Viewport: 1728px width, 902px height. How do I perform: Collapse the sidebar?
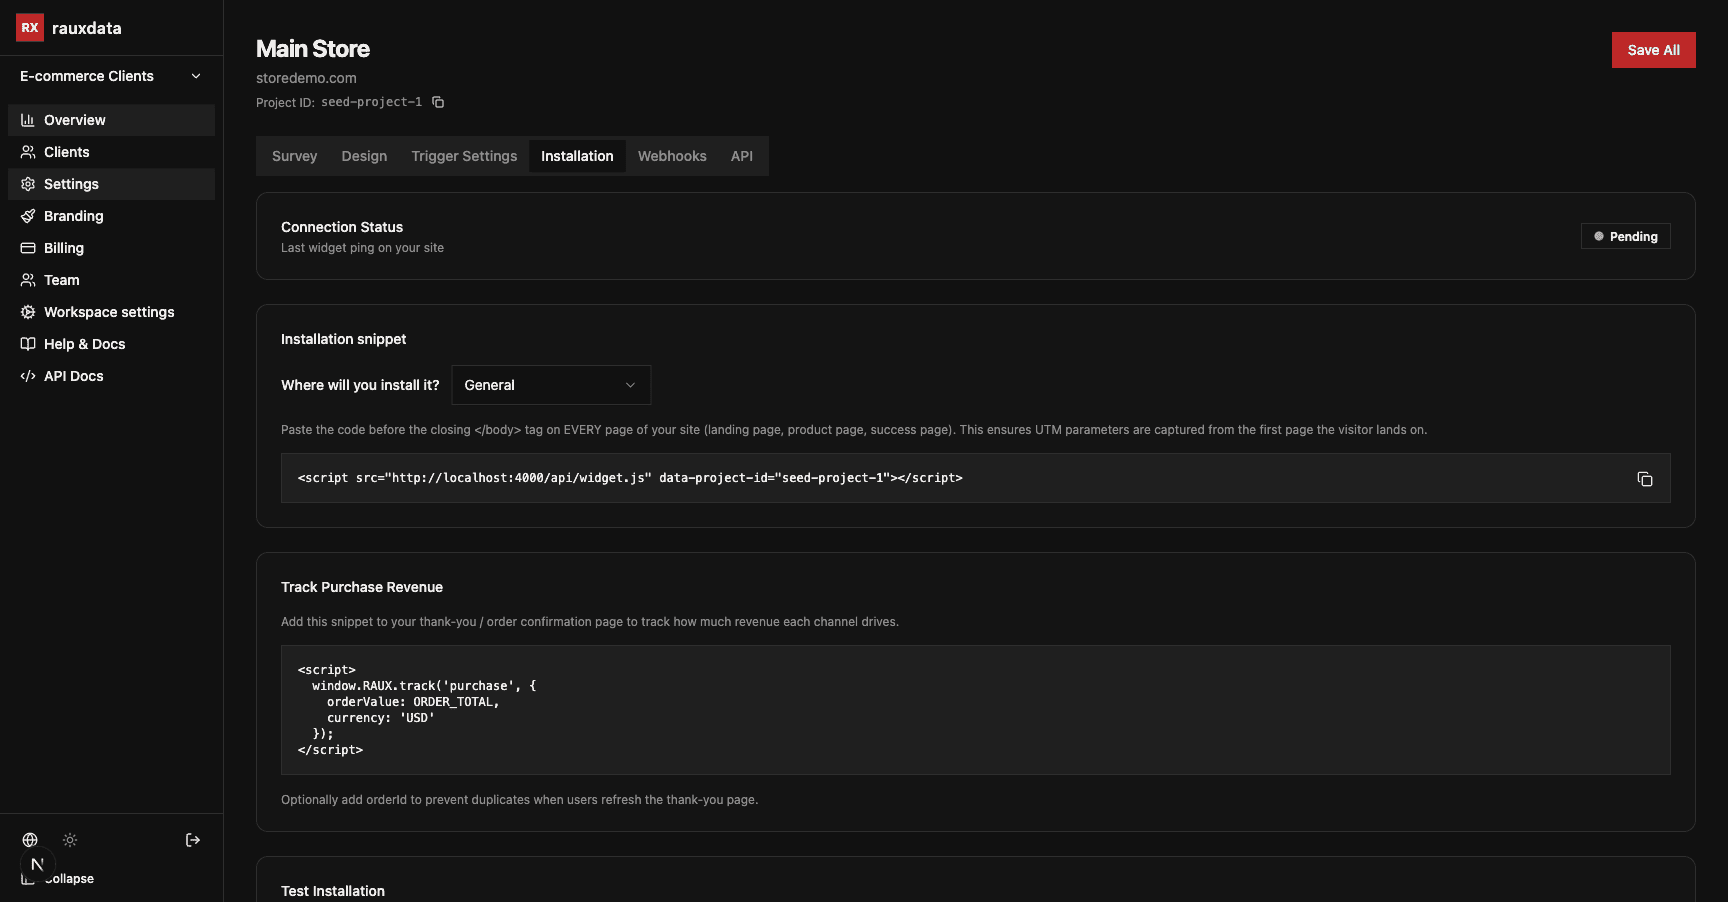(x=68, y=879)
